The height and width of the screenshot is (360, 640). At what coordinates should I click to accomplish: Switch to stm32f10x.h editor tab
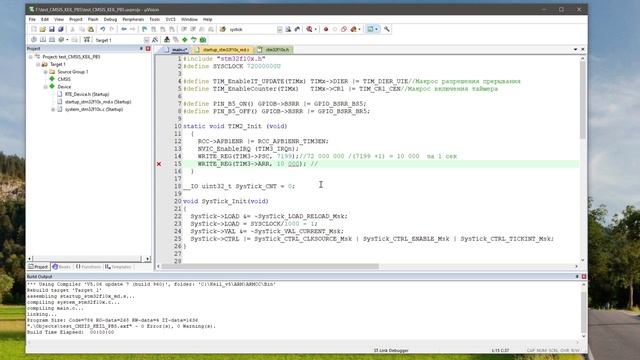tap(274, 50)
